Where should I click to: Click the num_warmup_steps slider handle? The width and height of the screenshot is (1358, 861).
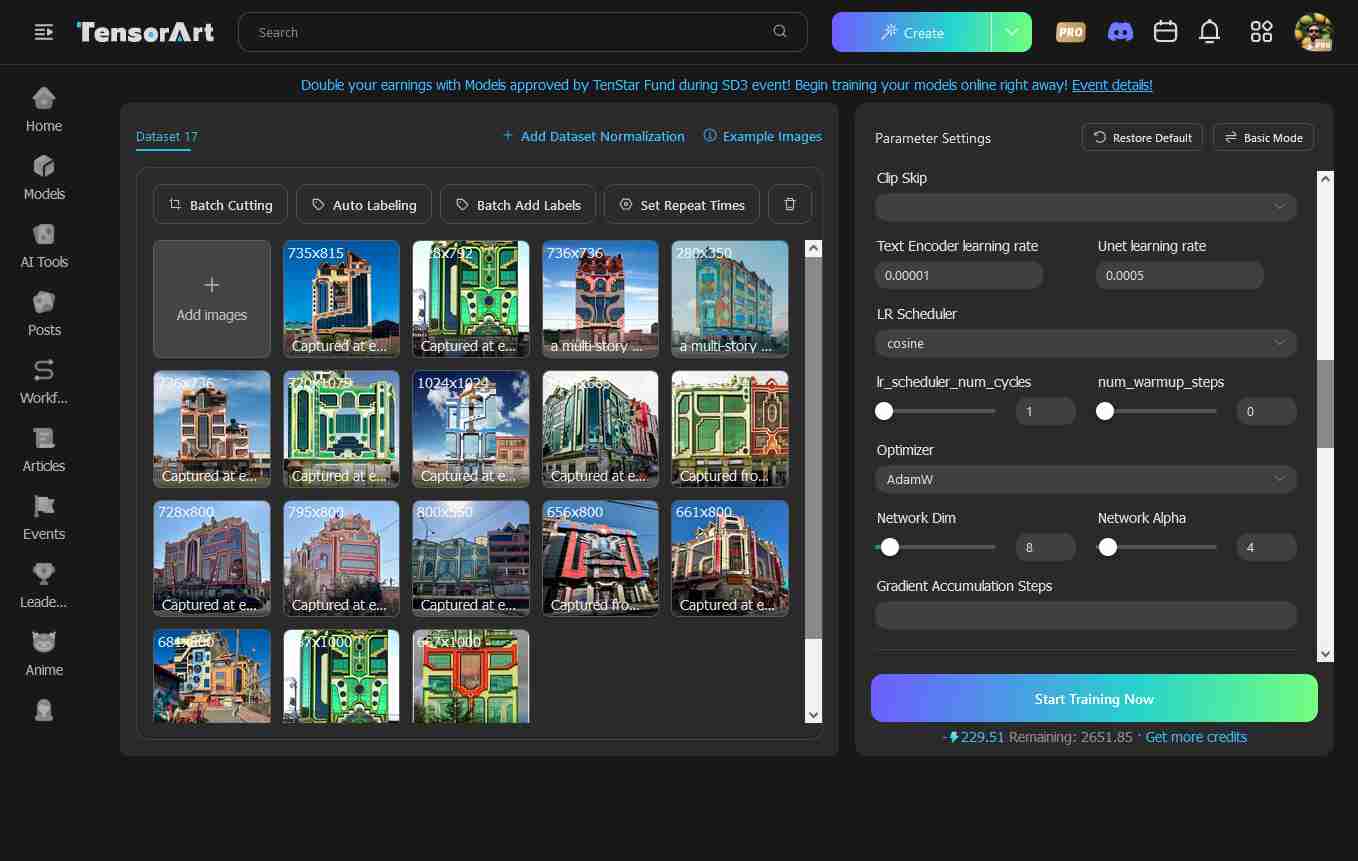(1105, 411)
